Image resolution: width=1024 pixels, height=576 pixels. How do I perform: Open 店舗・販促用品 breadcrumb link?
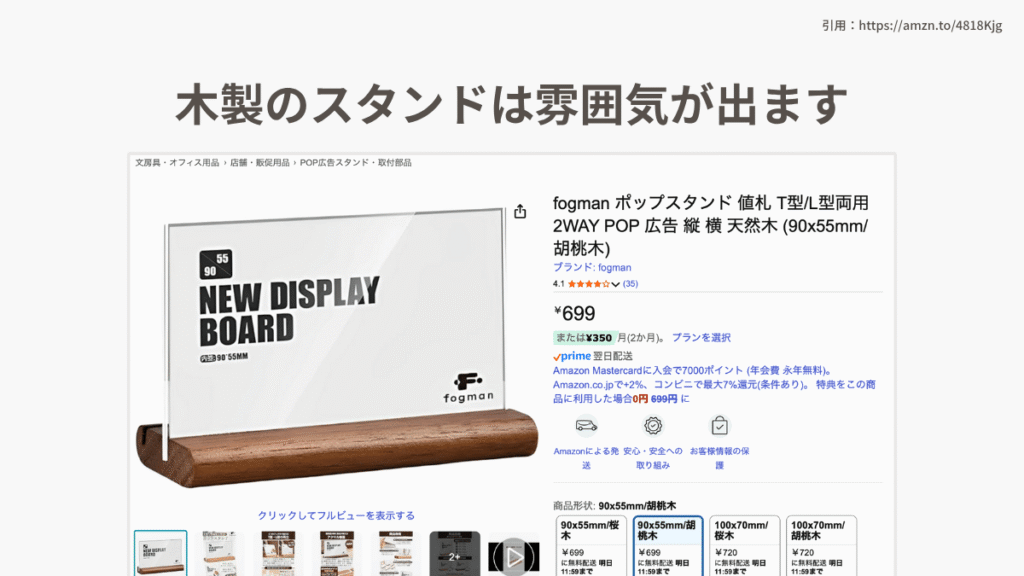pyautogui.click(x=259, y=163)
